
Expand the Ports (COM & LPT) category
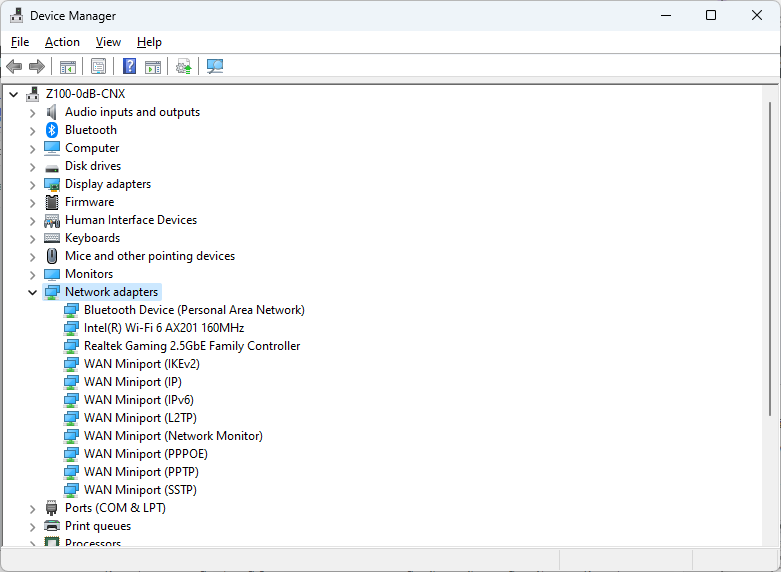[32, 509]
